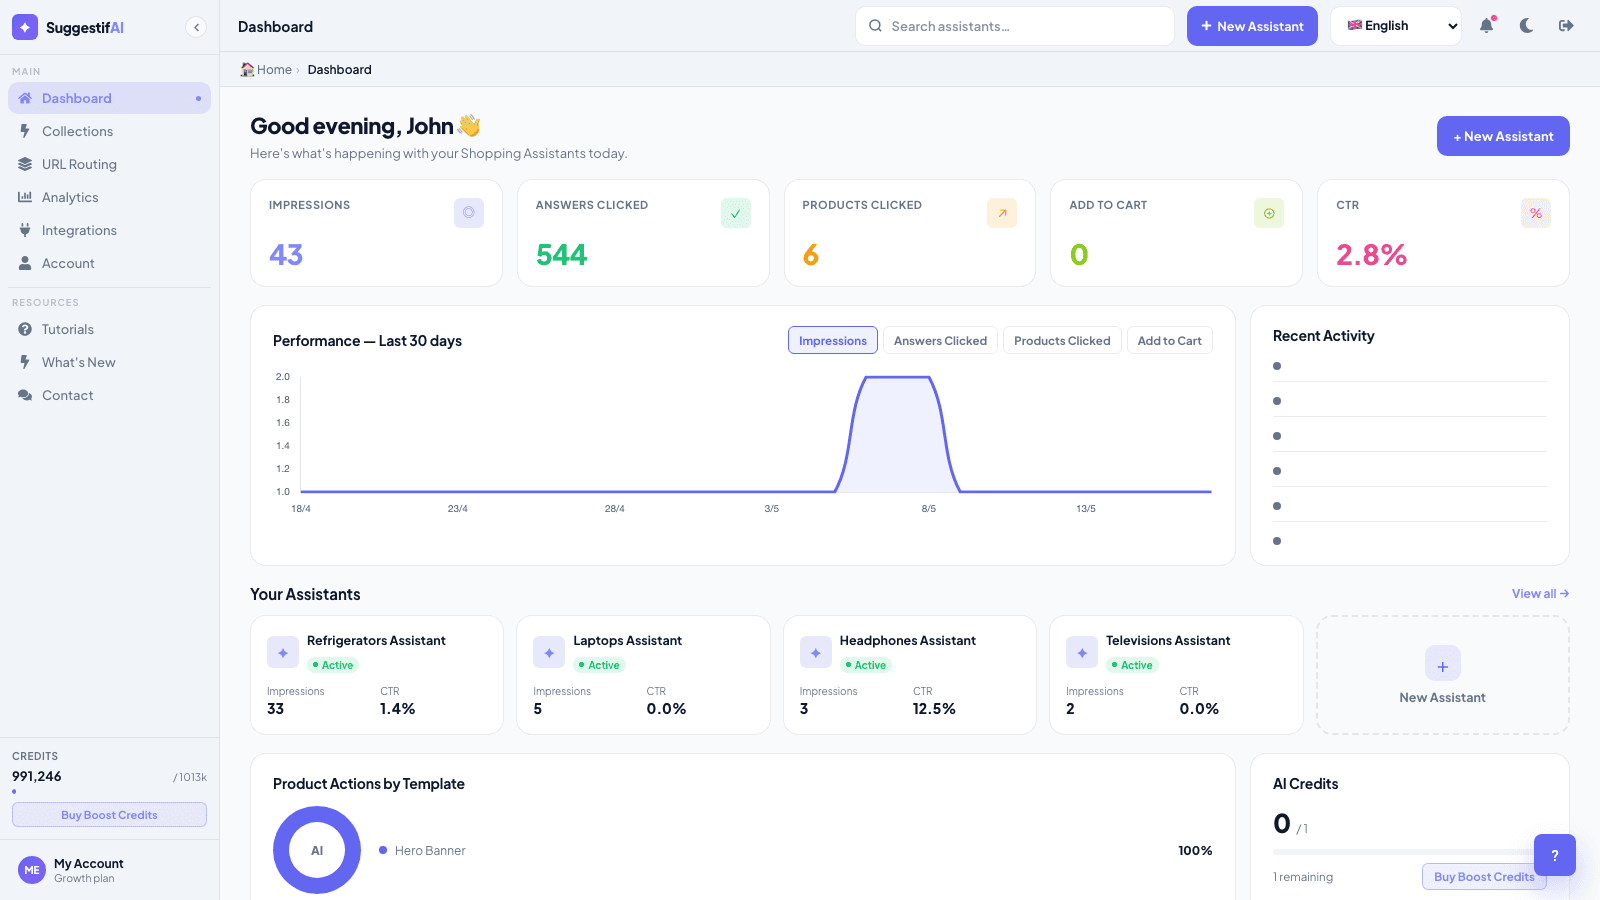Click the Impressions card icon
This screenshot has height=900, width=1600.
click(469, 213)
